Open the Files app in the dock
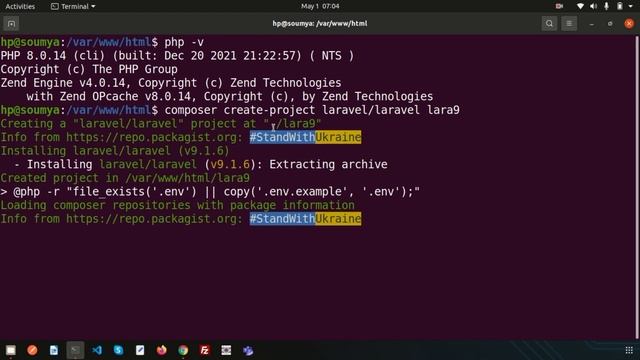Viewport: 640px width, 360px height. point(11,350)
